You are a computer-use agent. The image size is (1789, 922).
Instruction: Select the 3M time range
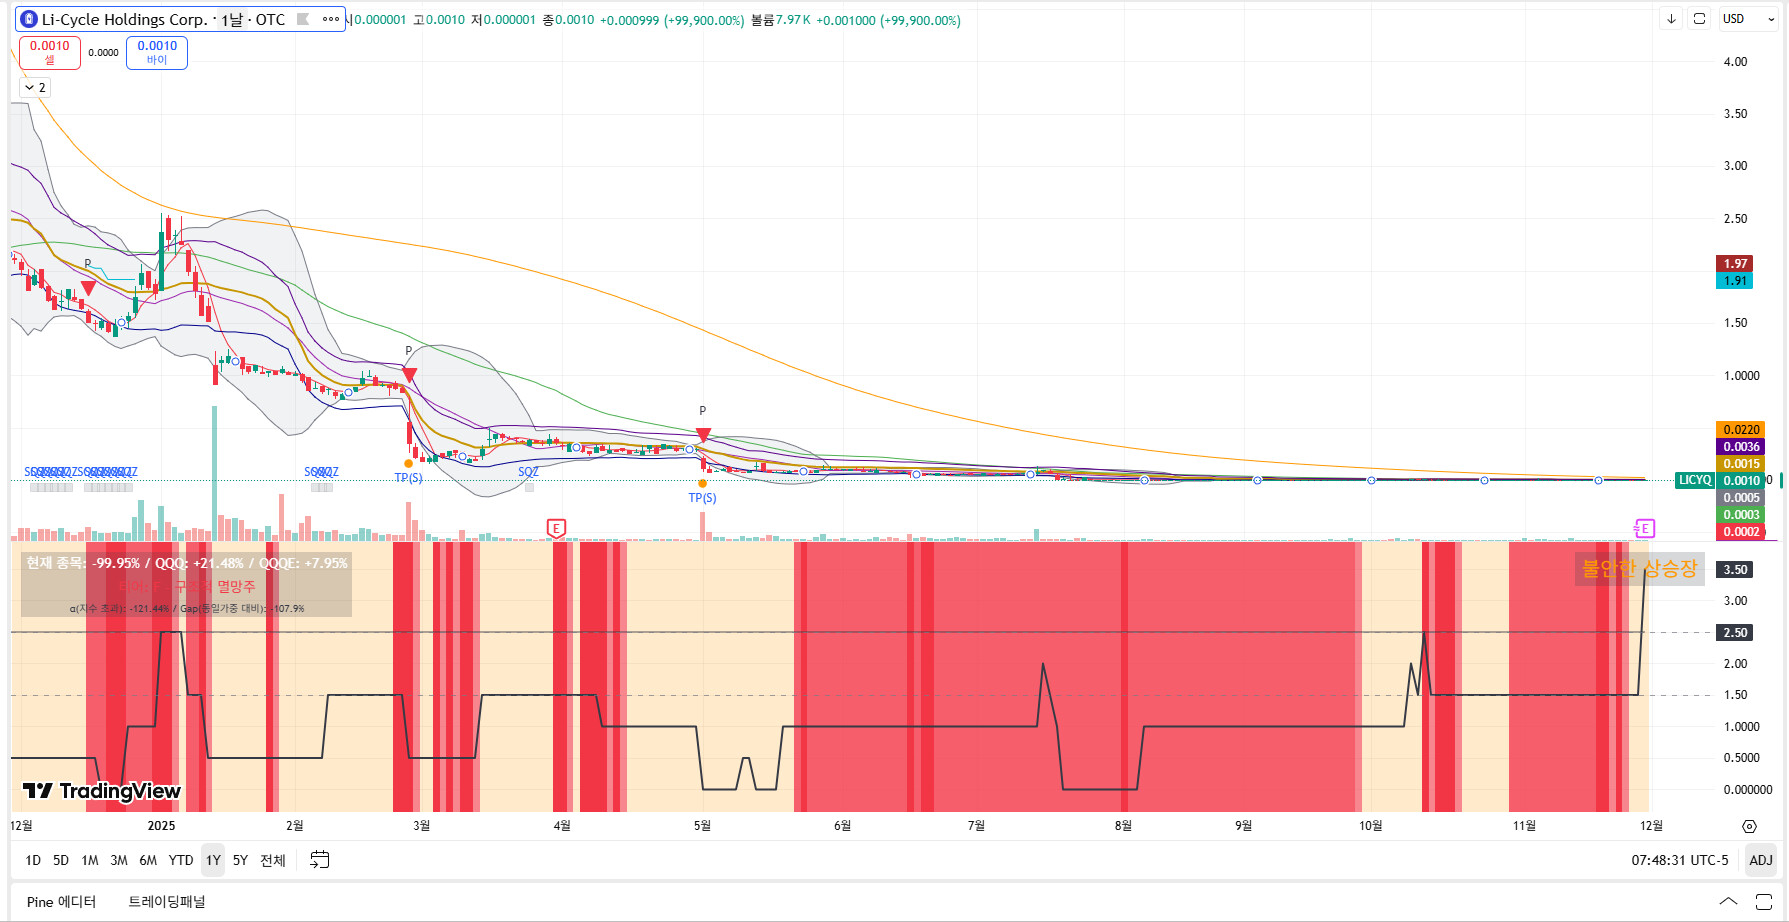pos(119,860)
